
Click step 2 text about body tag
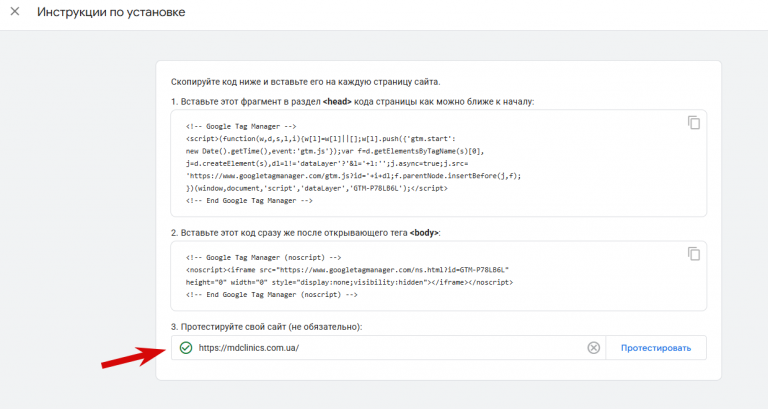point(306,233)
